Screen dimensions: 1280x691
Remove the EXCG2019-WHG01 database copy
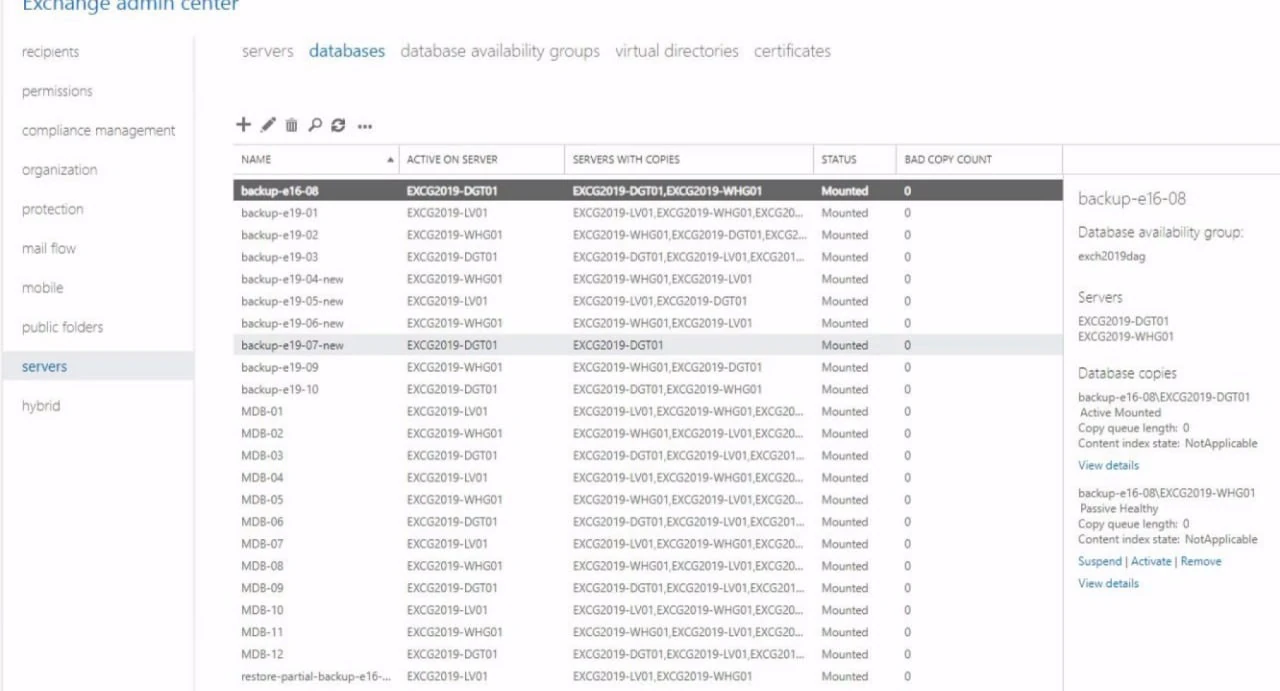1201,562
